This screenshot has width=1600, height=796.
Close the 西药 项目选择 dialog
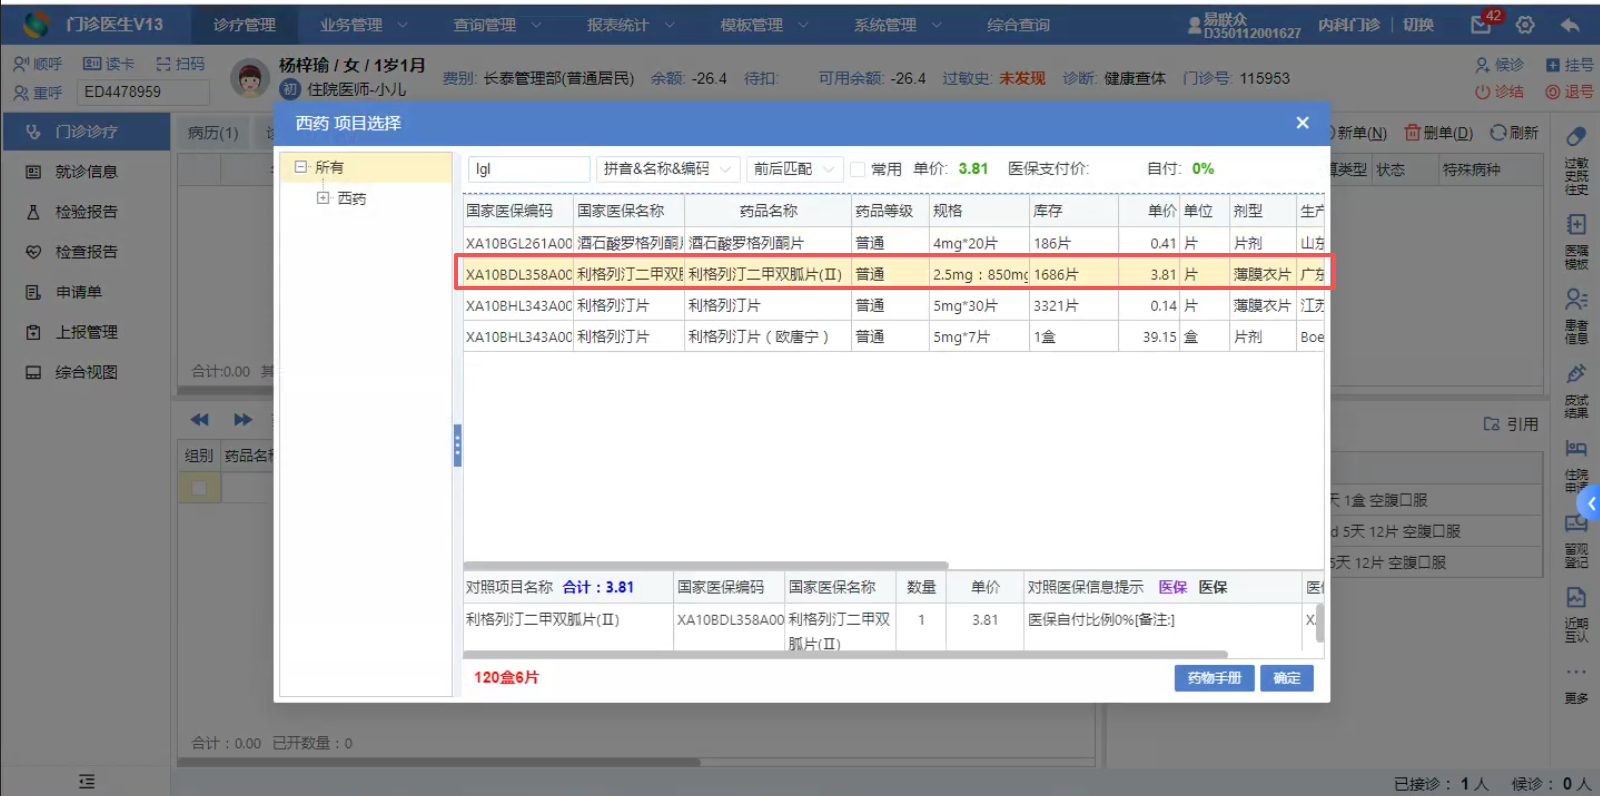point(1302,123)
